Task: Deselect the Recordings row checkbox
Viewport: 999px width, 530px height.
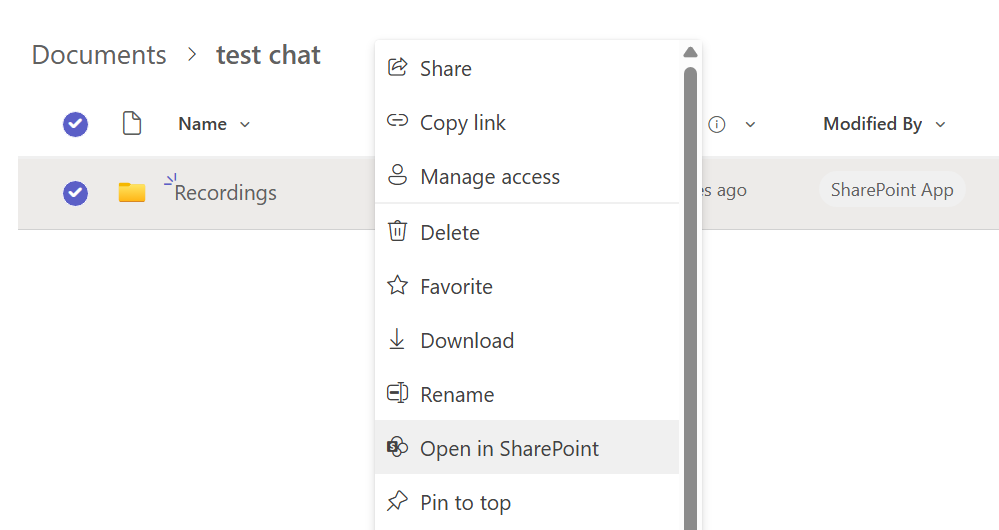Action: click(75, 192)
